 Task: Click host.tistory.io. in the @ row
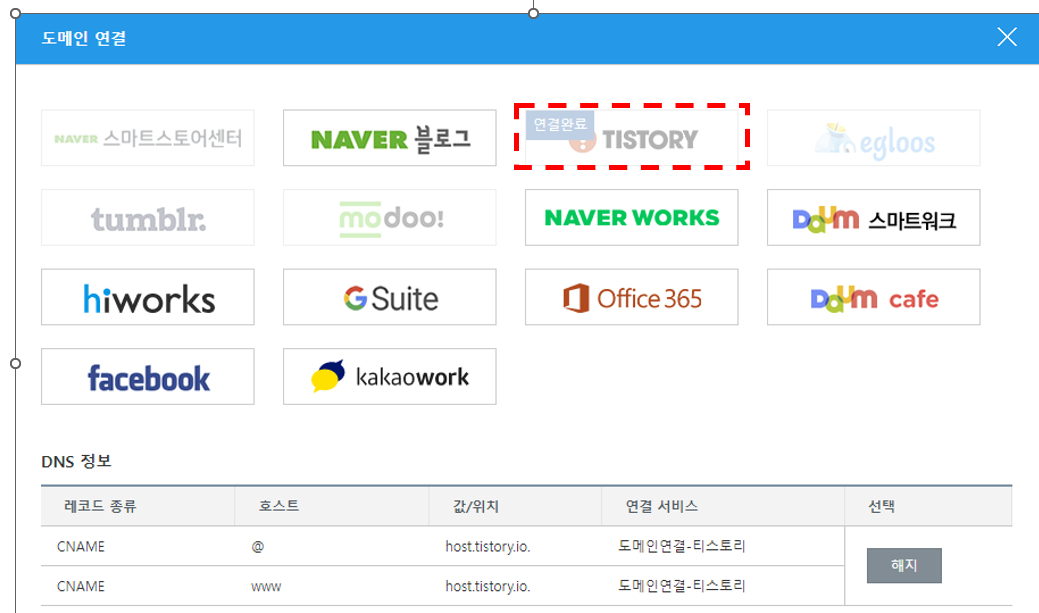tap(488, 547)
